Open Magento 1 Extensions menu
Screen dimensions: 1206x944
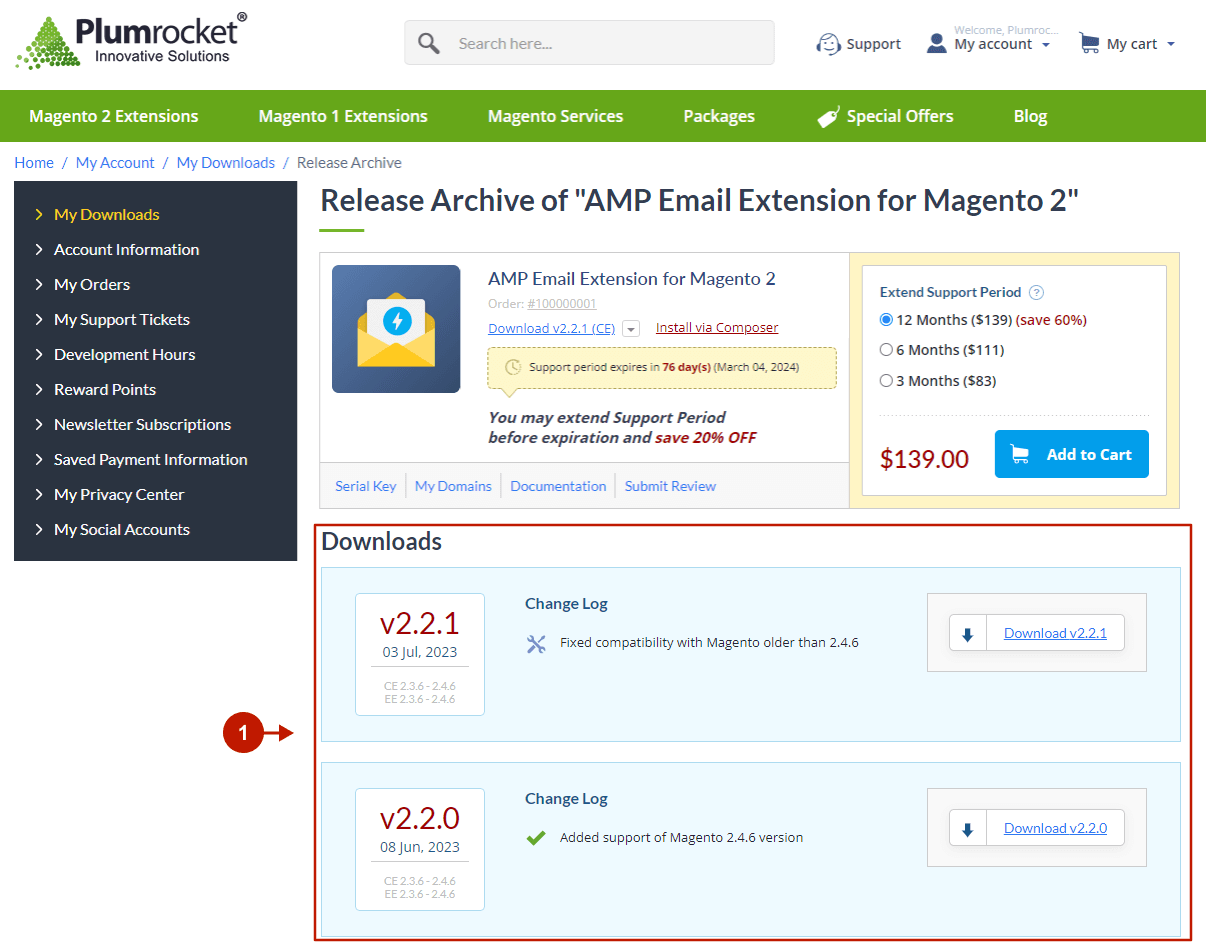pos(343,116)
